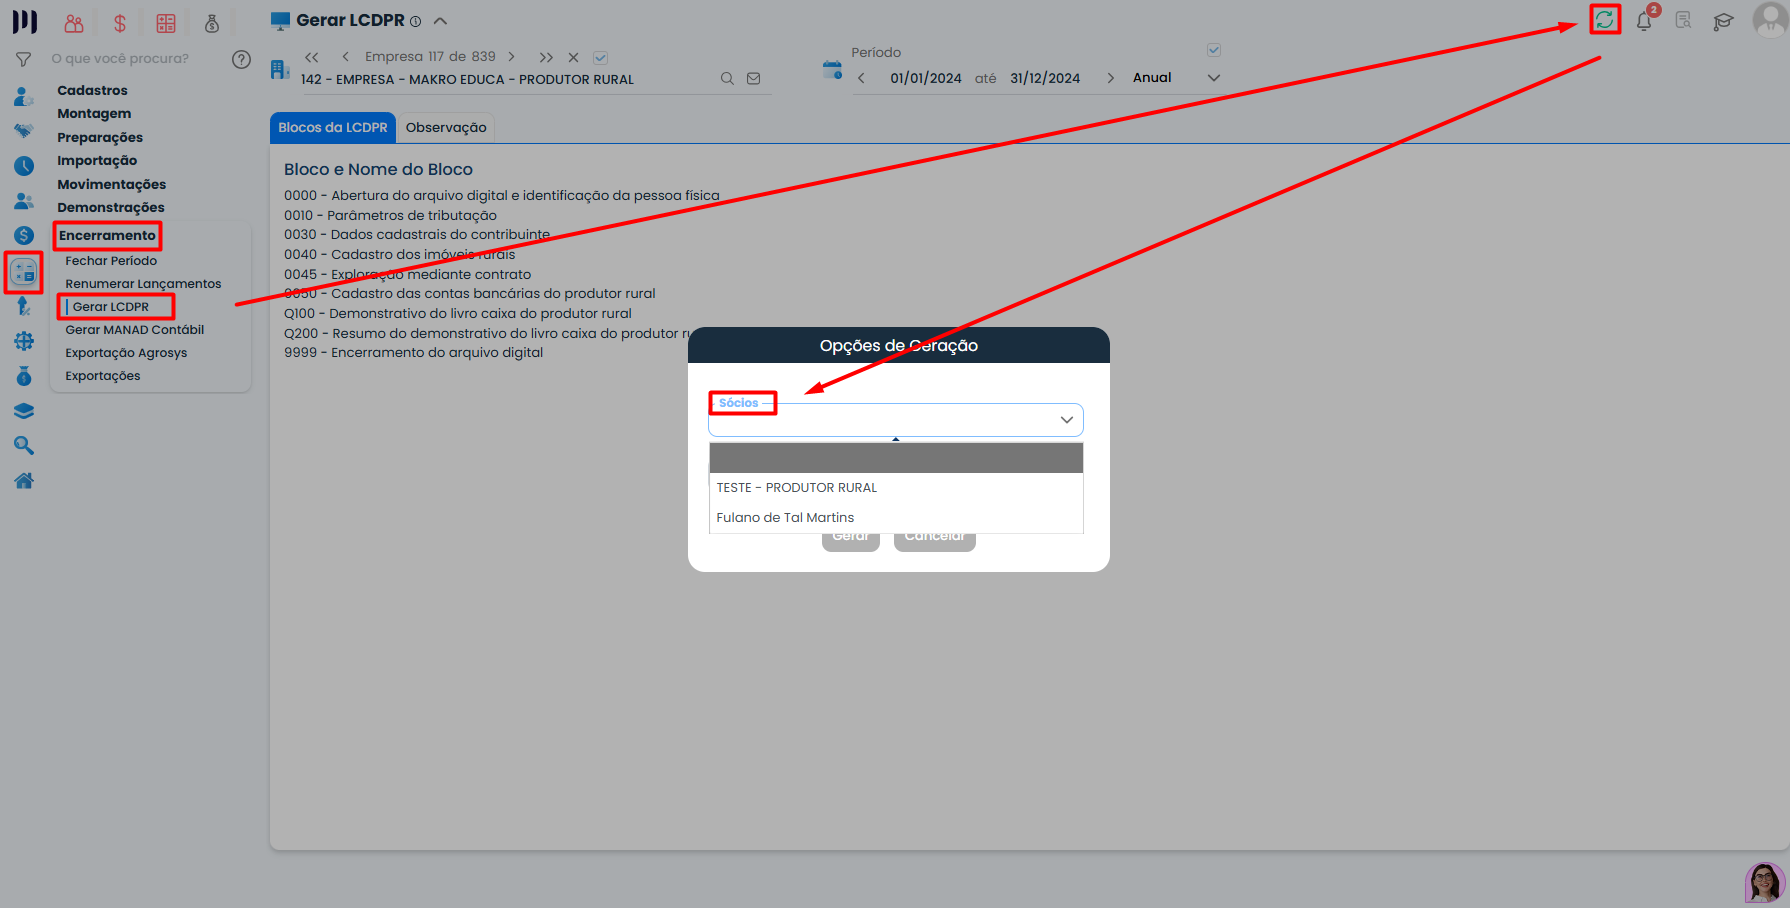Go to next period arrow
The width and height of the screenshot is (1790, 908).
[x=1110, y=78]
